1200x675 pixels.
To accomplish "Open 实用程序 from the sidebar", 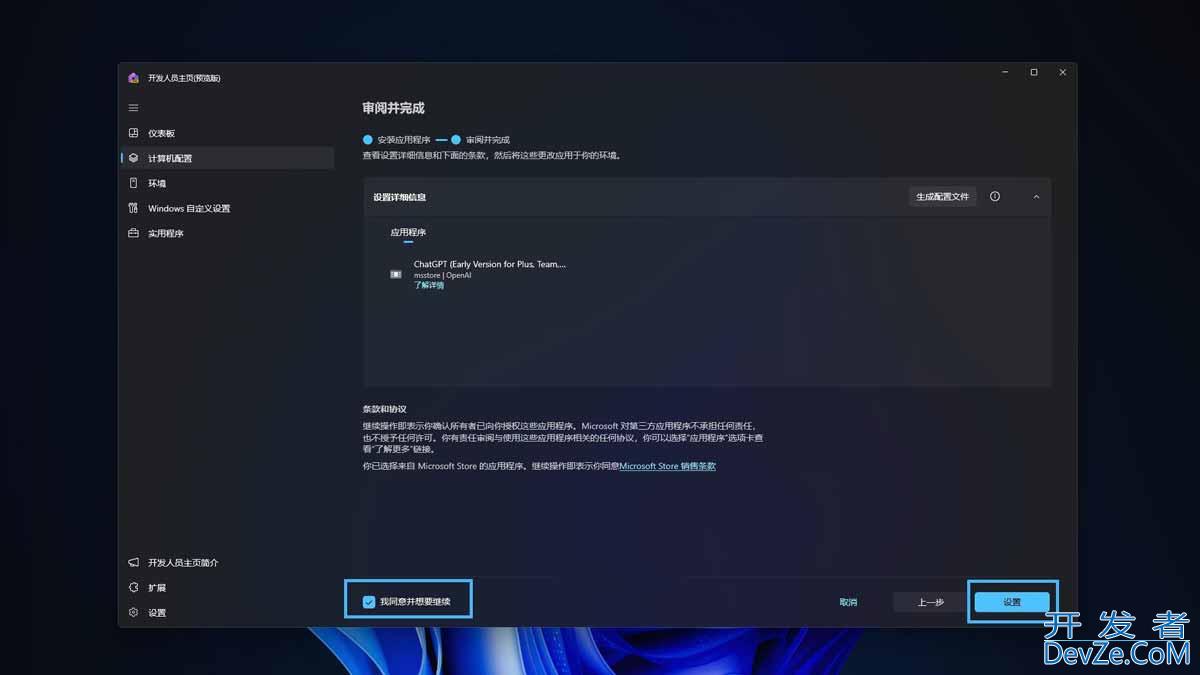I will (227, 233).
